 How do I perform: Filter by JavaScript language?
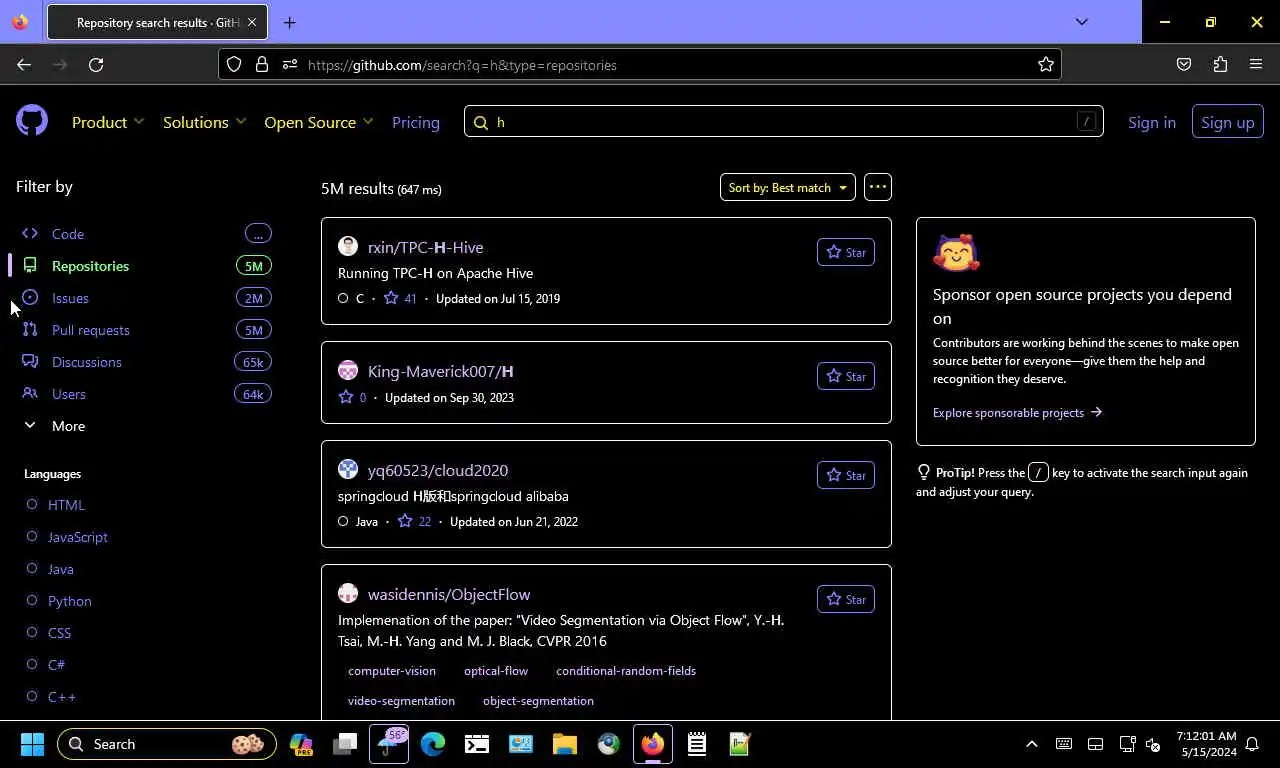pos(77,537)
